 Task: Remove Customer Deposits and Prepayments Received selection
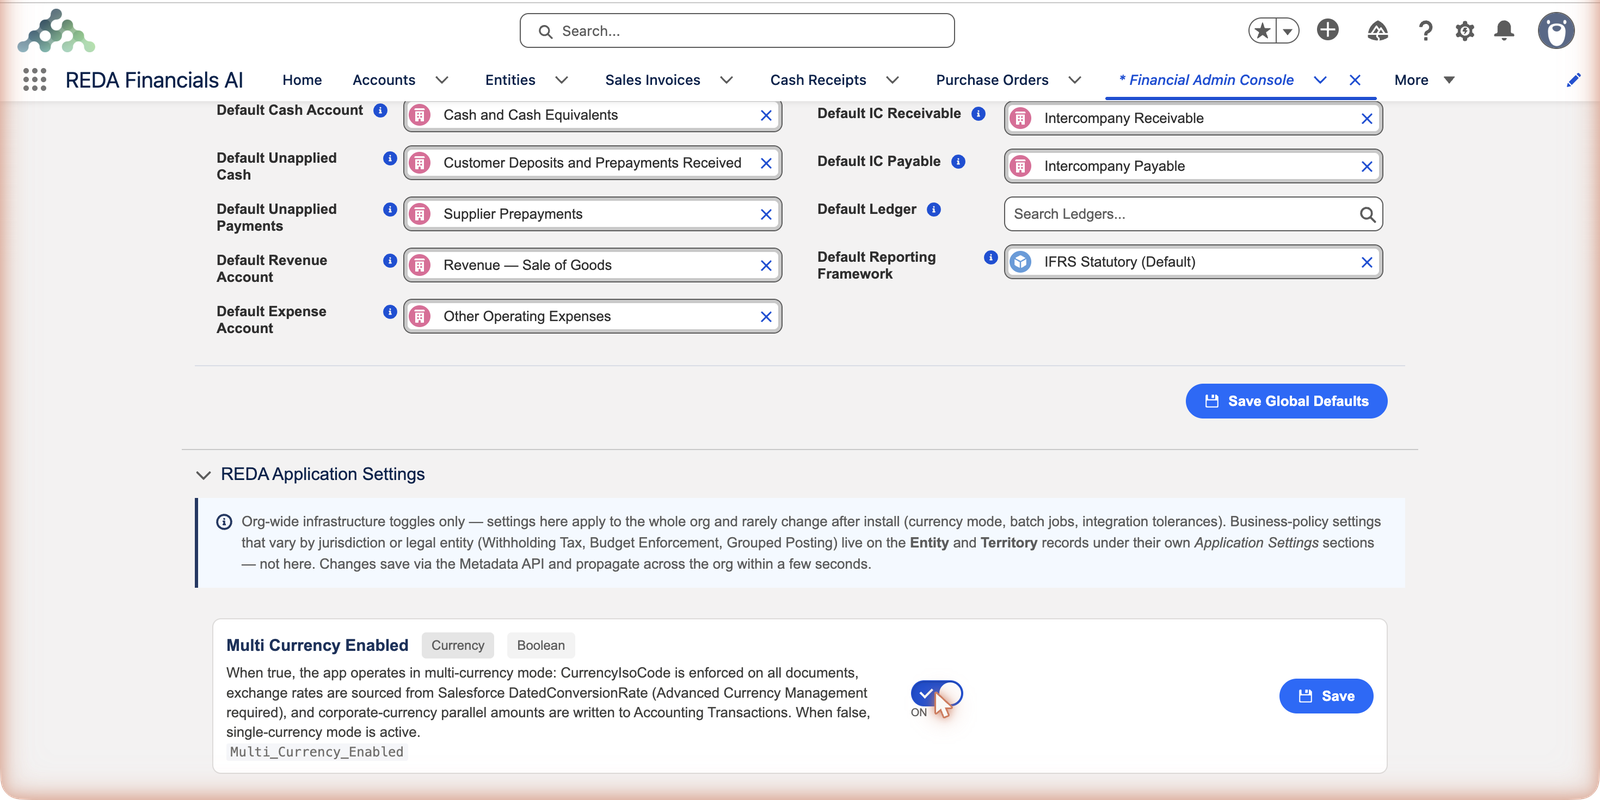point(766,163)
